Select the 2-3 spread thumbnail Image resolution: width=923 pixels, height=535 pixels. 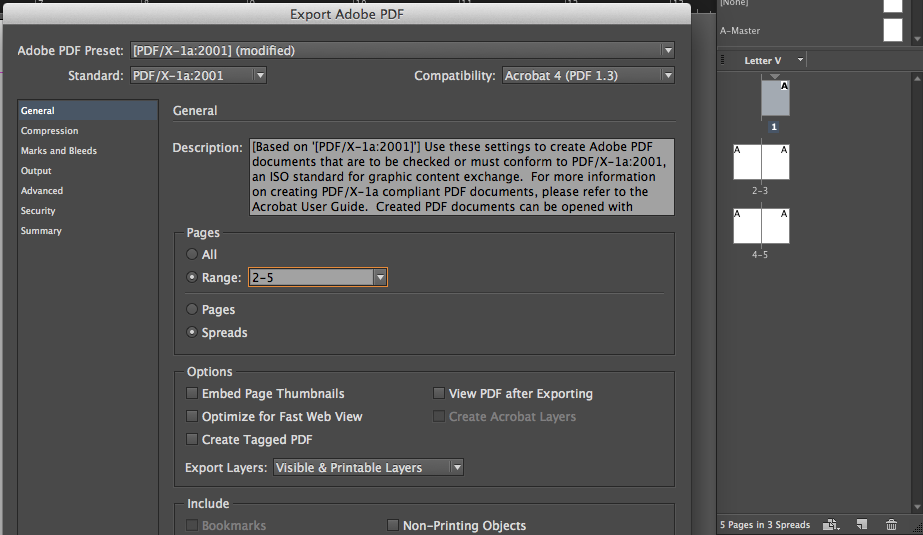[x=761, y=162]
